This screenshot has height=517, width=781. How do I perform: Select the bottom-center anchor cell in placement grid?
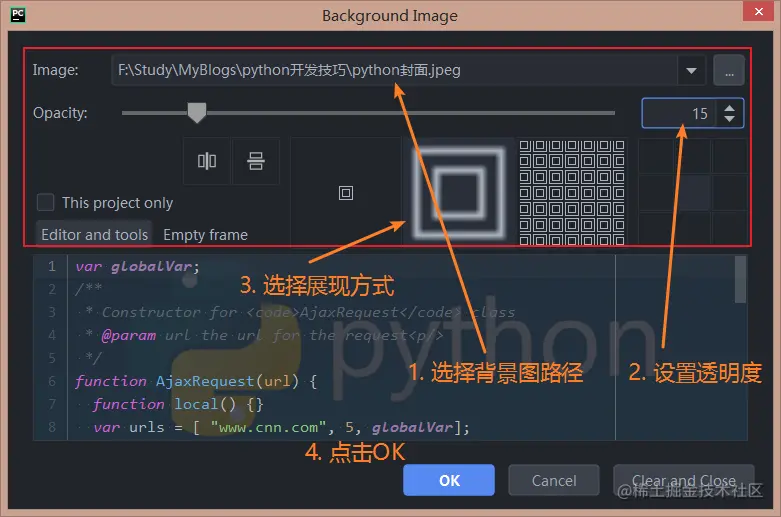pyautogui.click(x=693, y=228)
